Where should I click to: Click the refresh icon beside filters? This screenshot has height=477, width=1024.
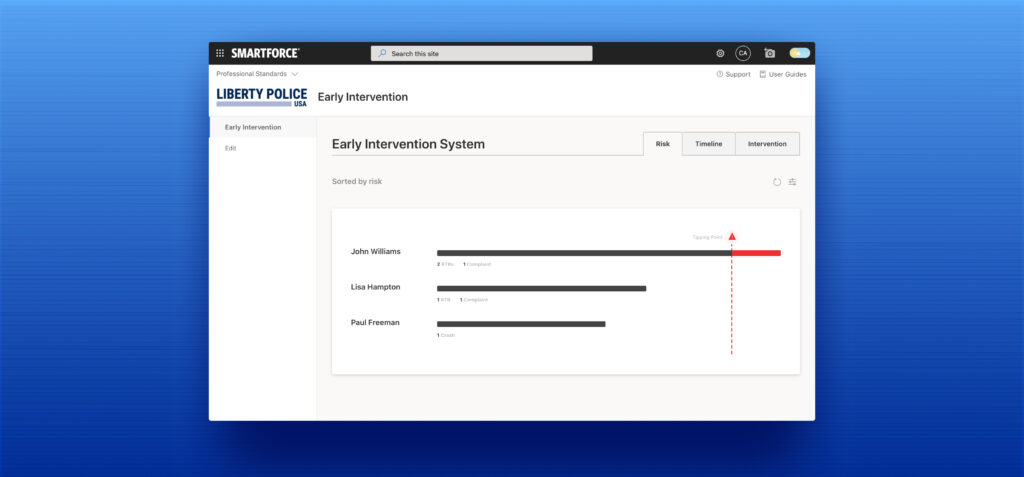[777, 182]
